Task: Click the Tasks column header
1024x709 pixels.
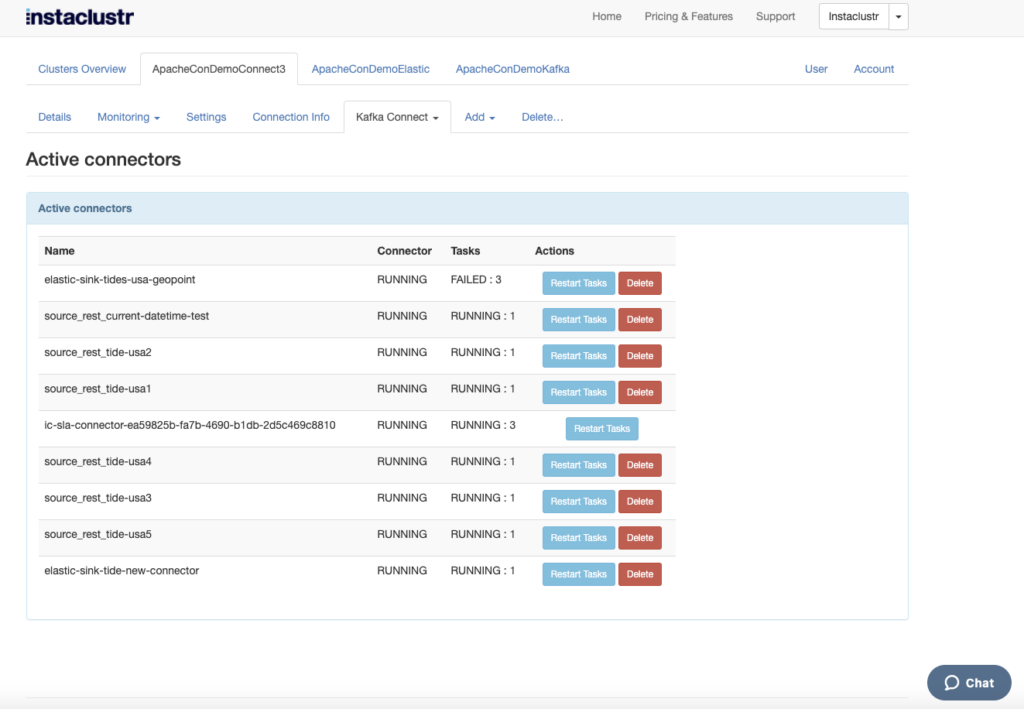Action: tap(465, 251)
